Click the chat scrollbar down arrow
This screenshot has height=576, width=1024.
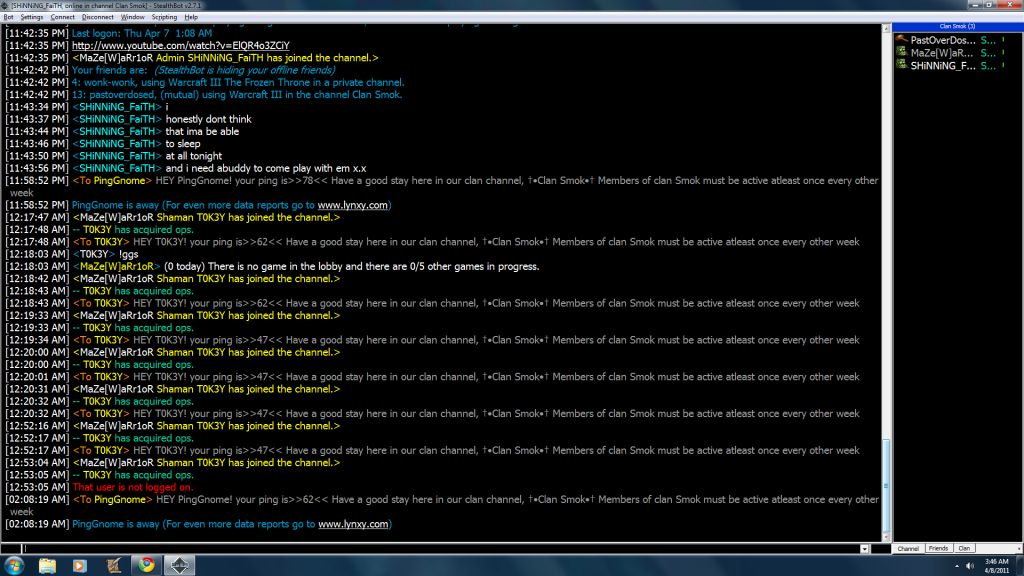coord(885,536)
